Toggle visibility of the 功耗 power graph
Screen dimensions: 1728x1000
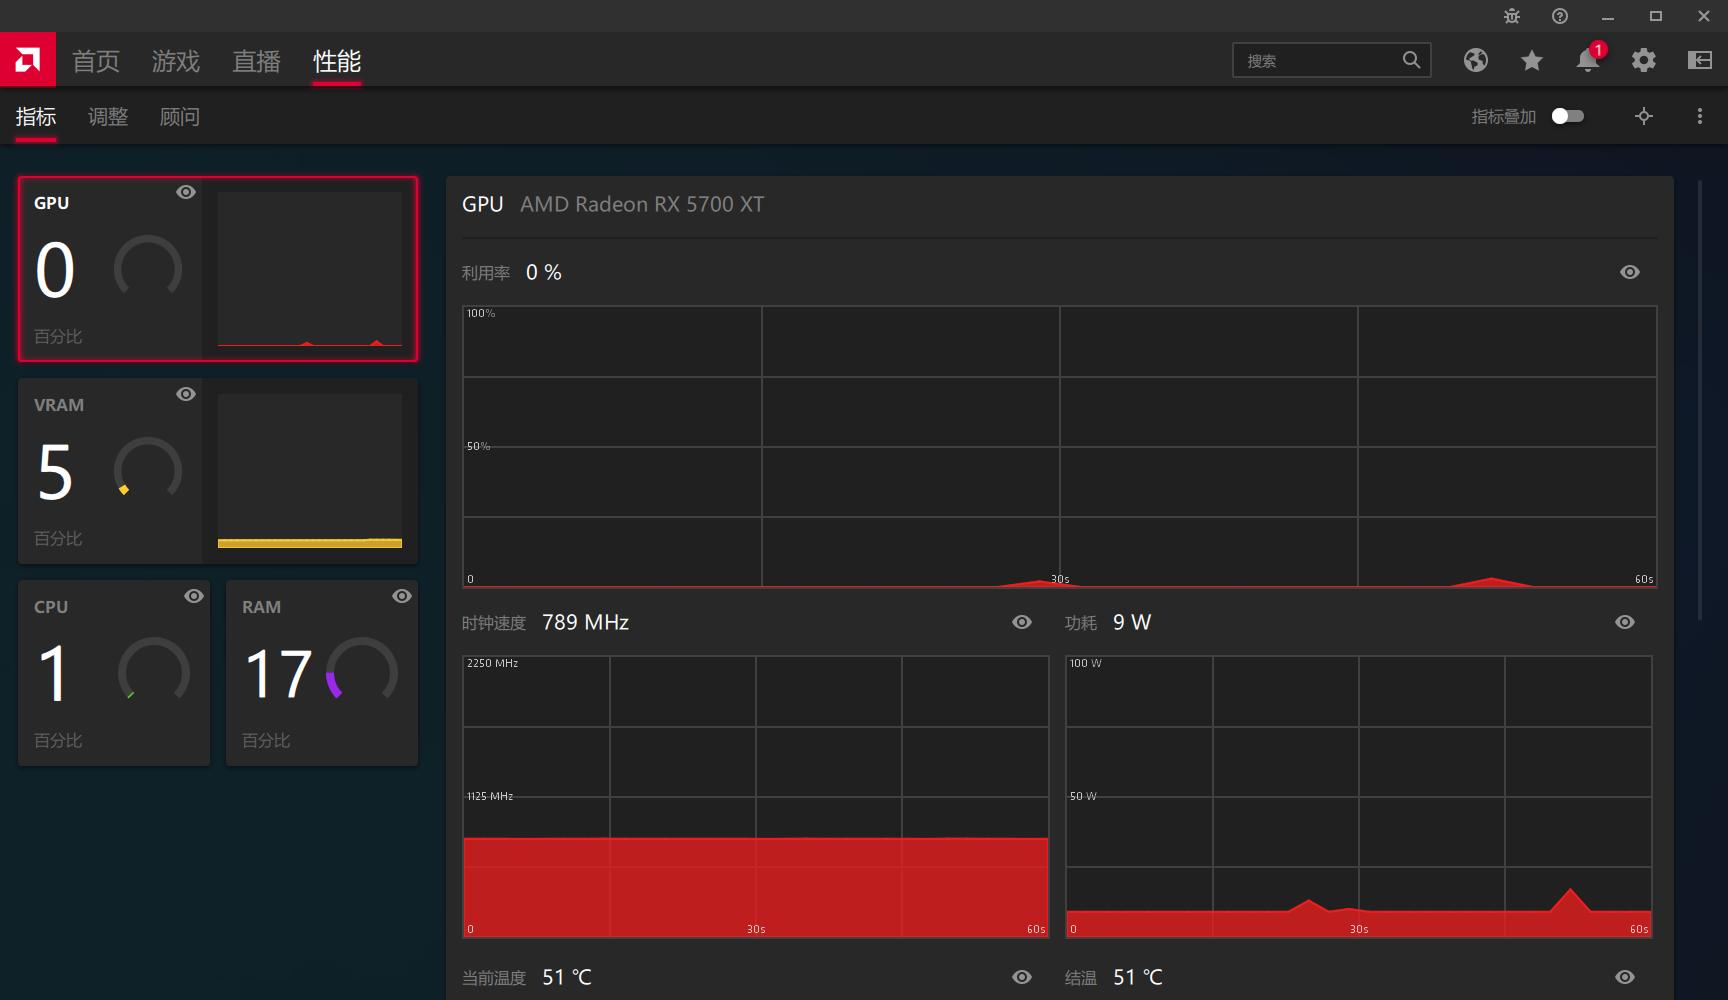[x=1624, y=622]
